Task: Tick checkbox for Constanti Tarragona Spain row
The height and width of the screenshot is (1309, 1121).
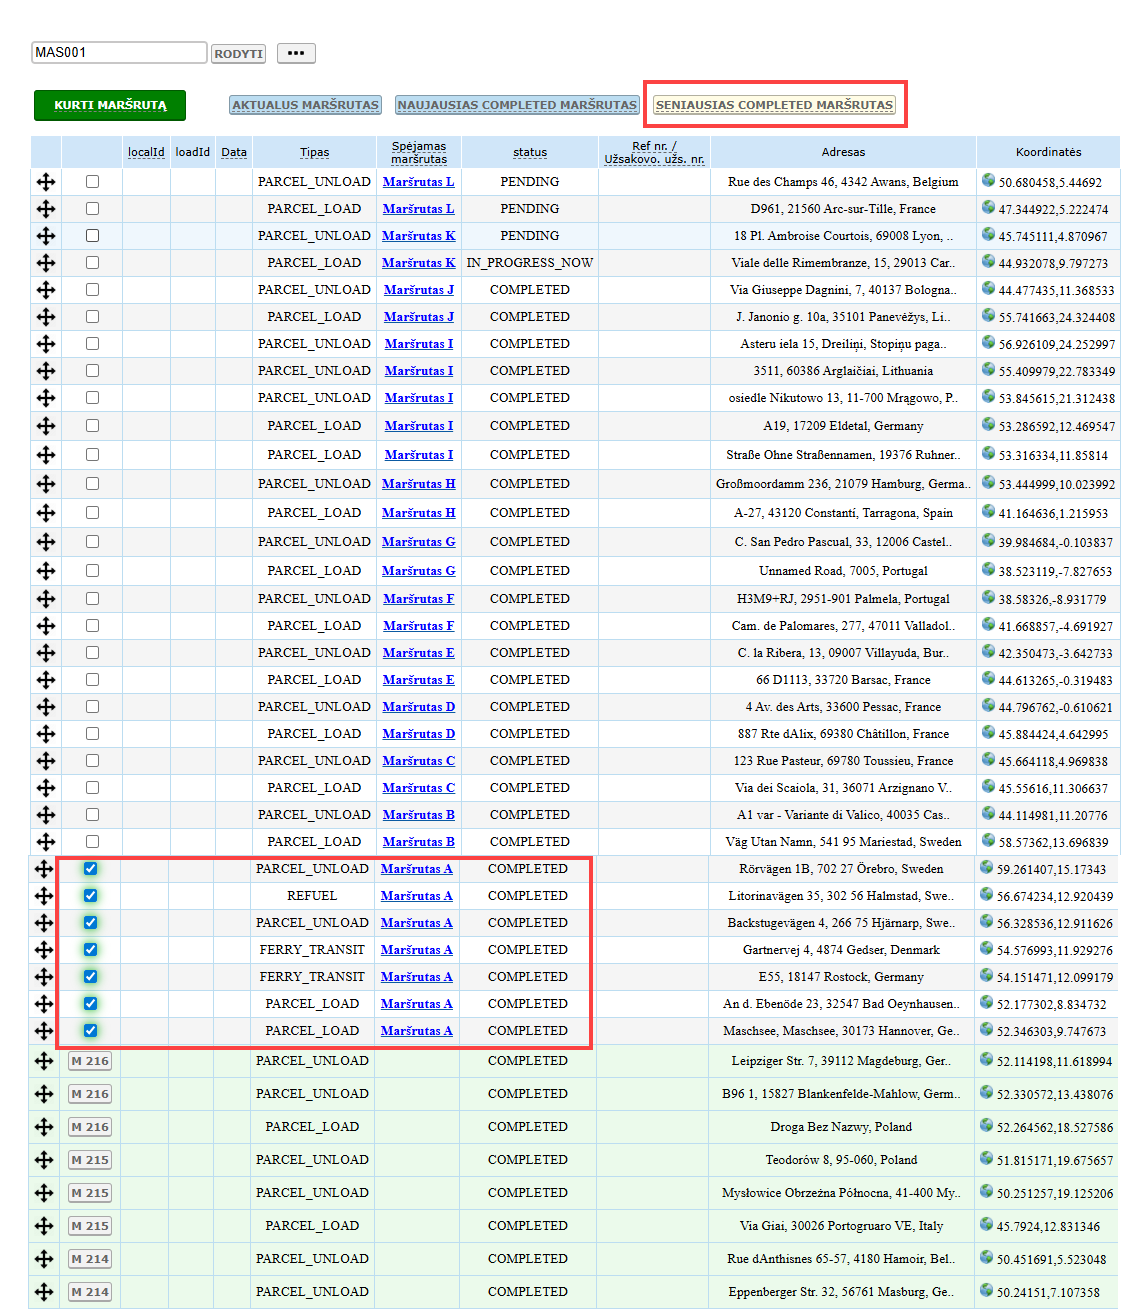Action: pos(92,513)
